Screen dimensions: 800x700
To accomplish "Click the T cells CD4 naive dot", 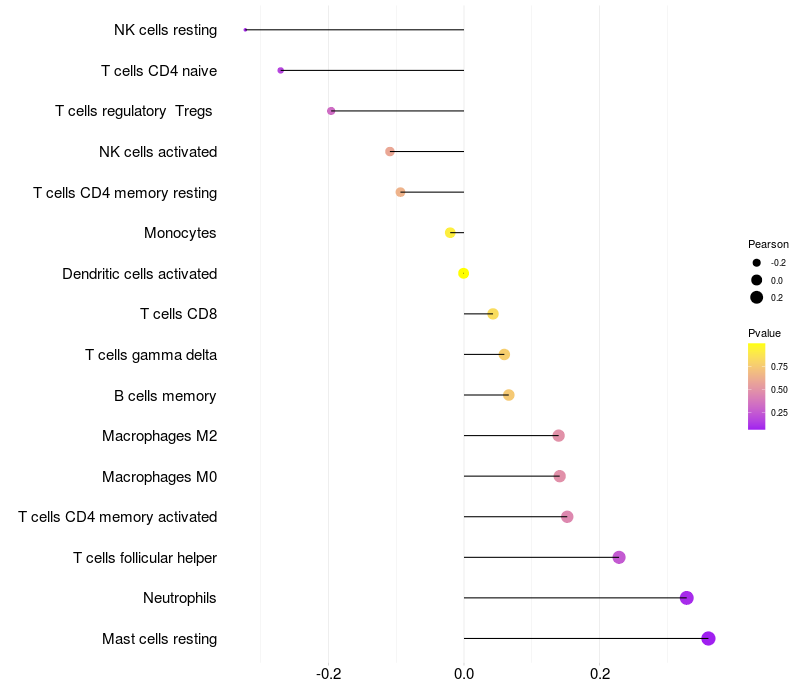I will point(280,70).
